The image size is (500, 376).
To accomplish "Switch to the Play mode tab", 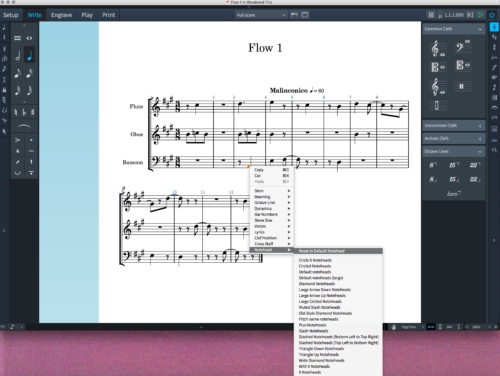I will [87, 15].
